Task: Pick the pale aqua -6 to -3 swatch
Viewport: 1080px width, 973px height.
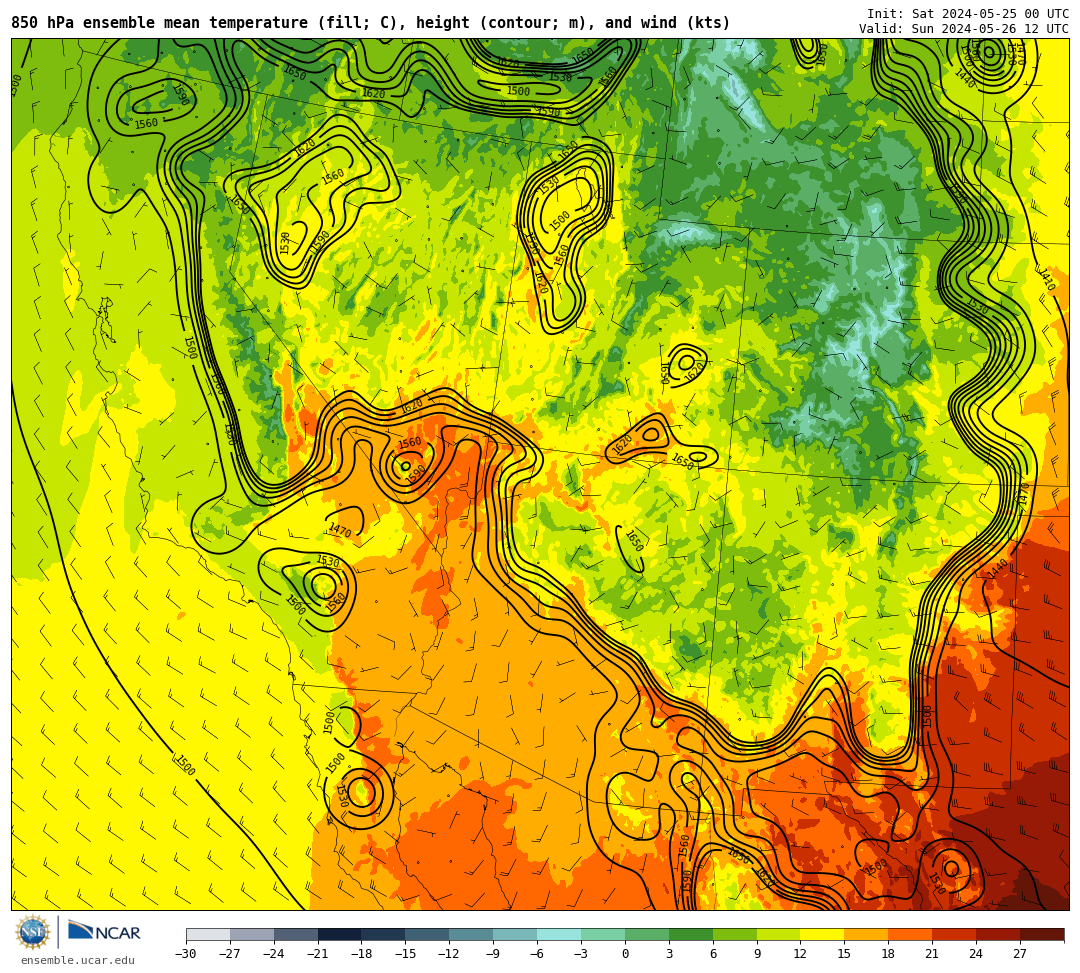Action: click(559, 934)
